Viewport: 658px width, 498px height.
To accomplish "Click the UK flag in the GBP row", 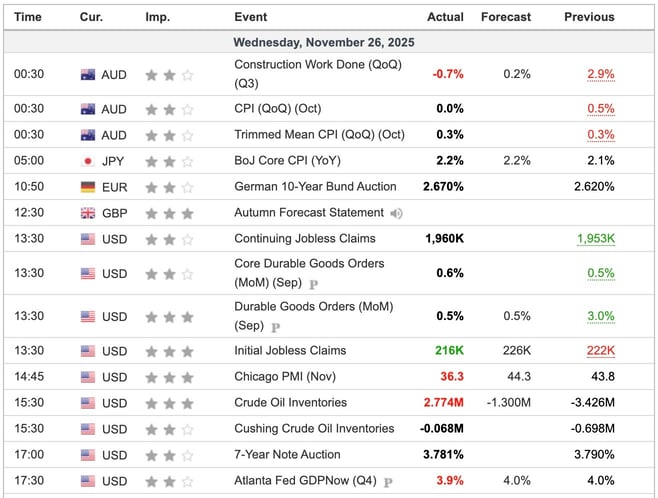I will 88,213.
